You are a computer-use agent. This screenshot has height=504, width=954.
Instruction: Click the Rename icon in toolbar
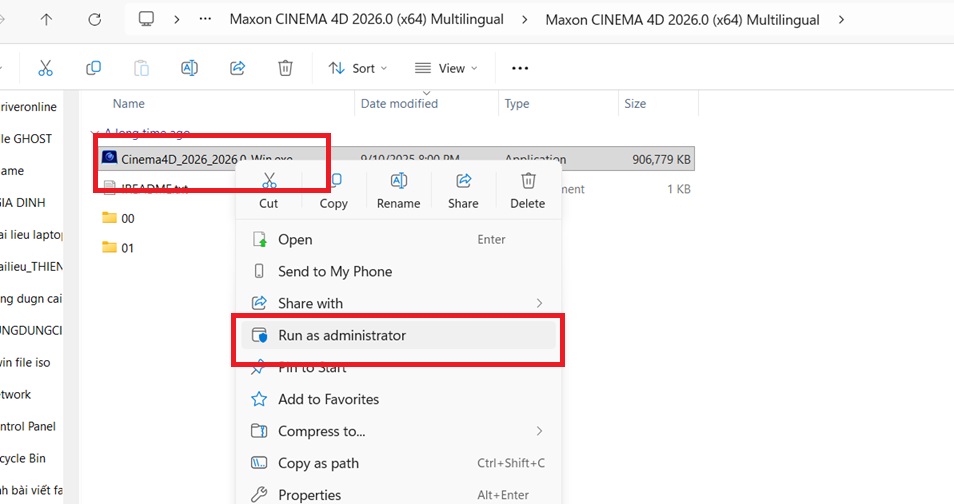pos(189,68)
